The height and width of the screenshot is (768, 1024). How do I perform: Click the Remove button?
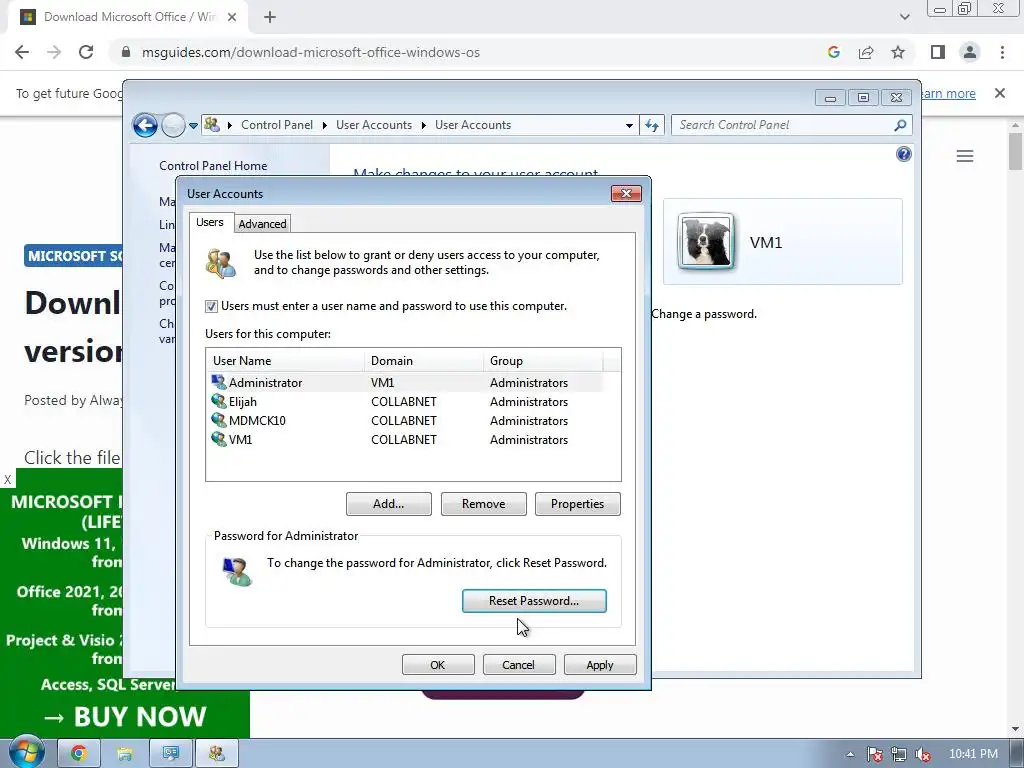[483, 504]
